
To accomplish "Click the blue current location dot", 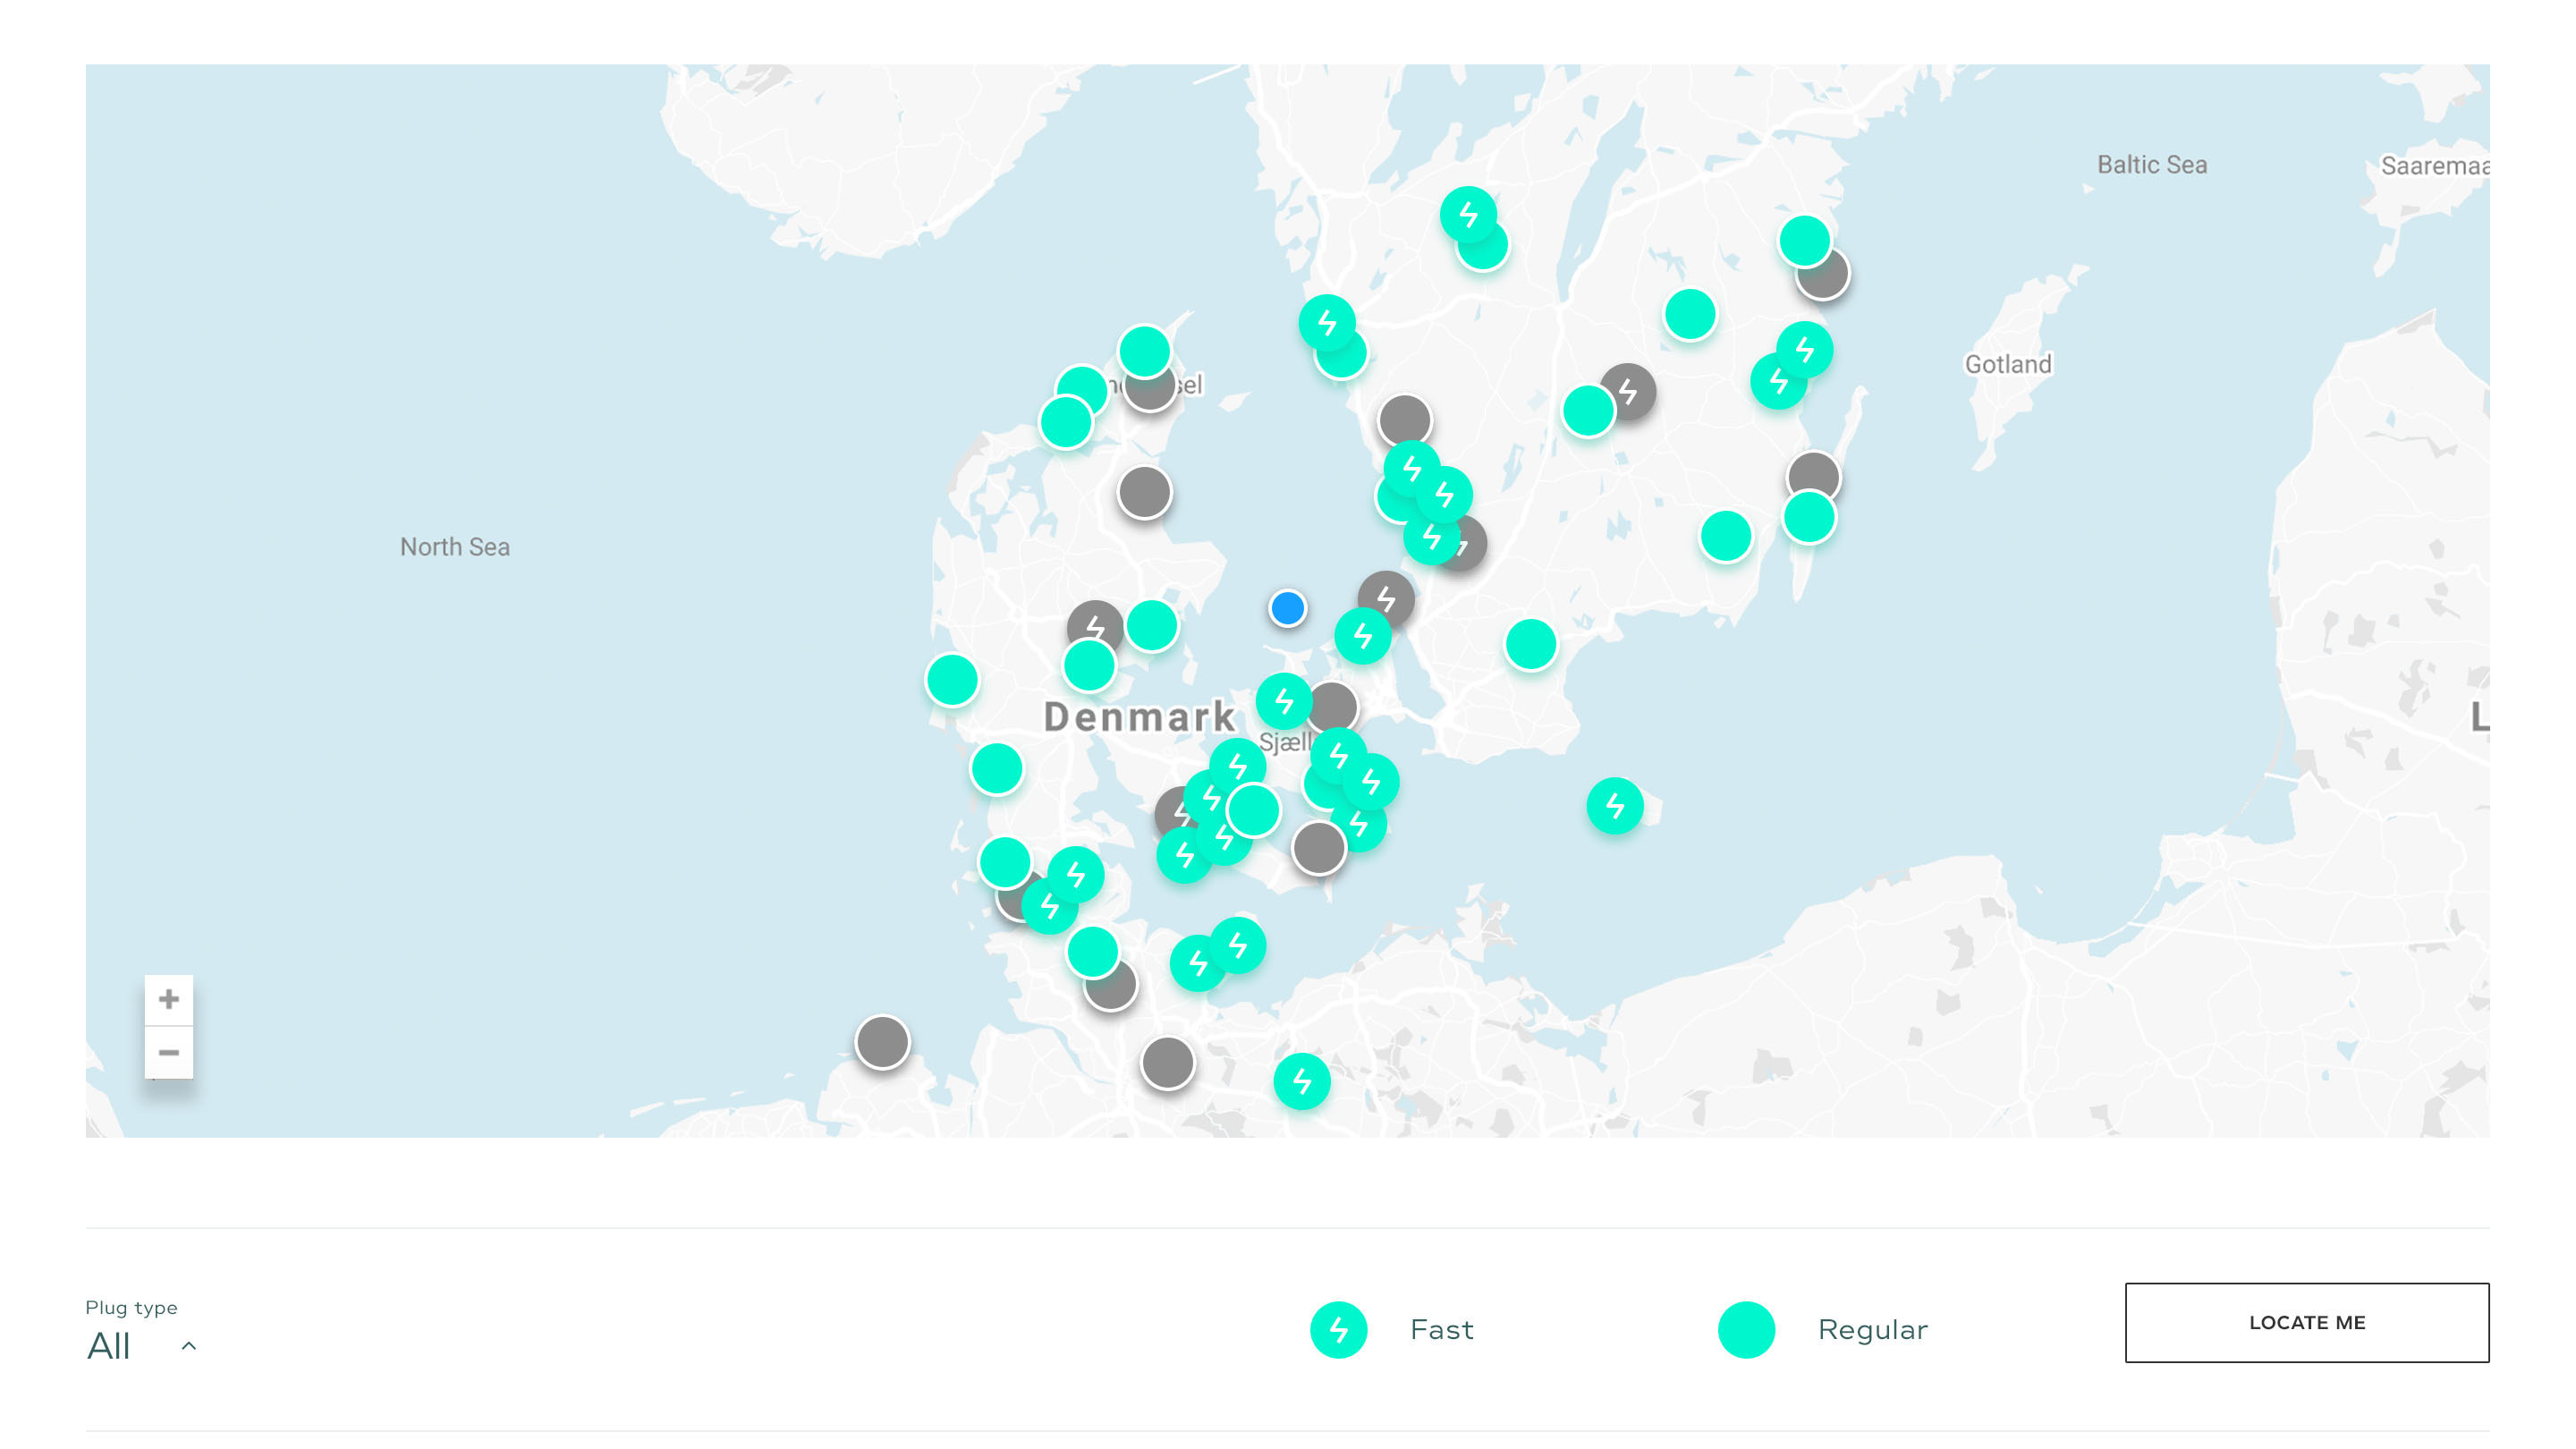I will click(x=1287, y=608).
